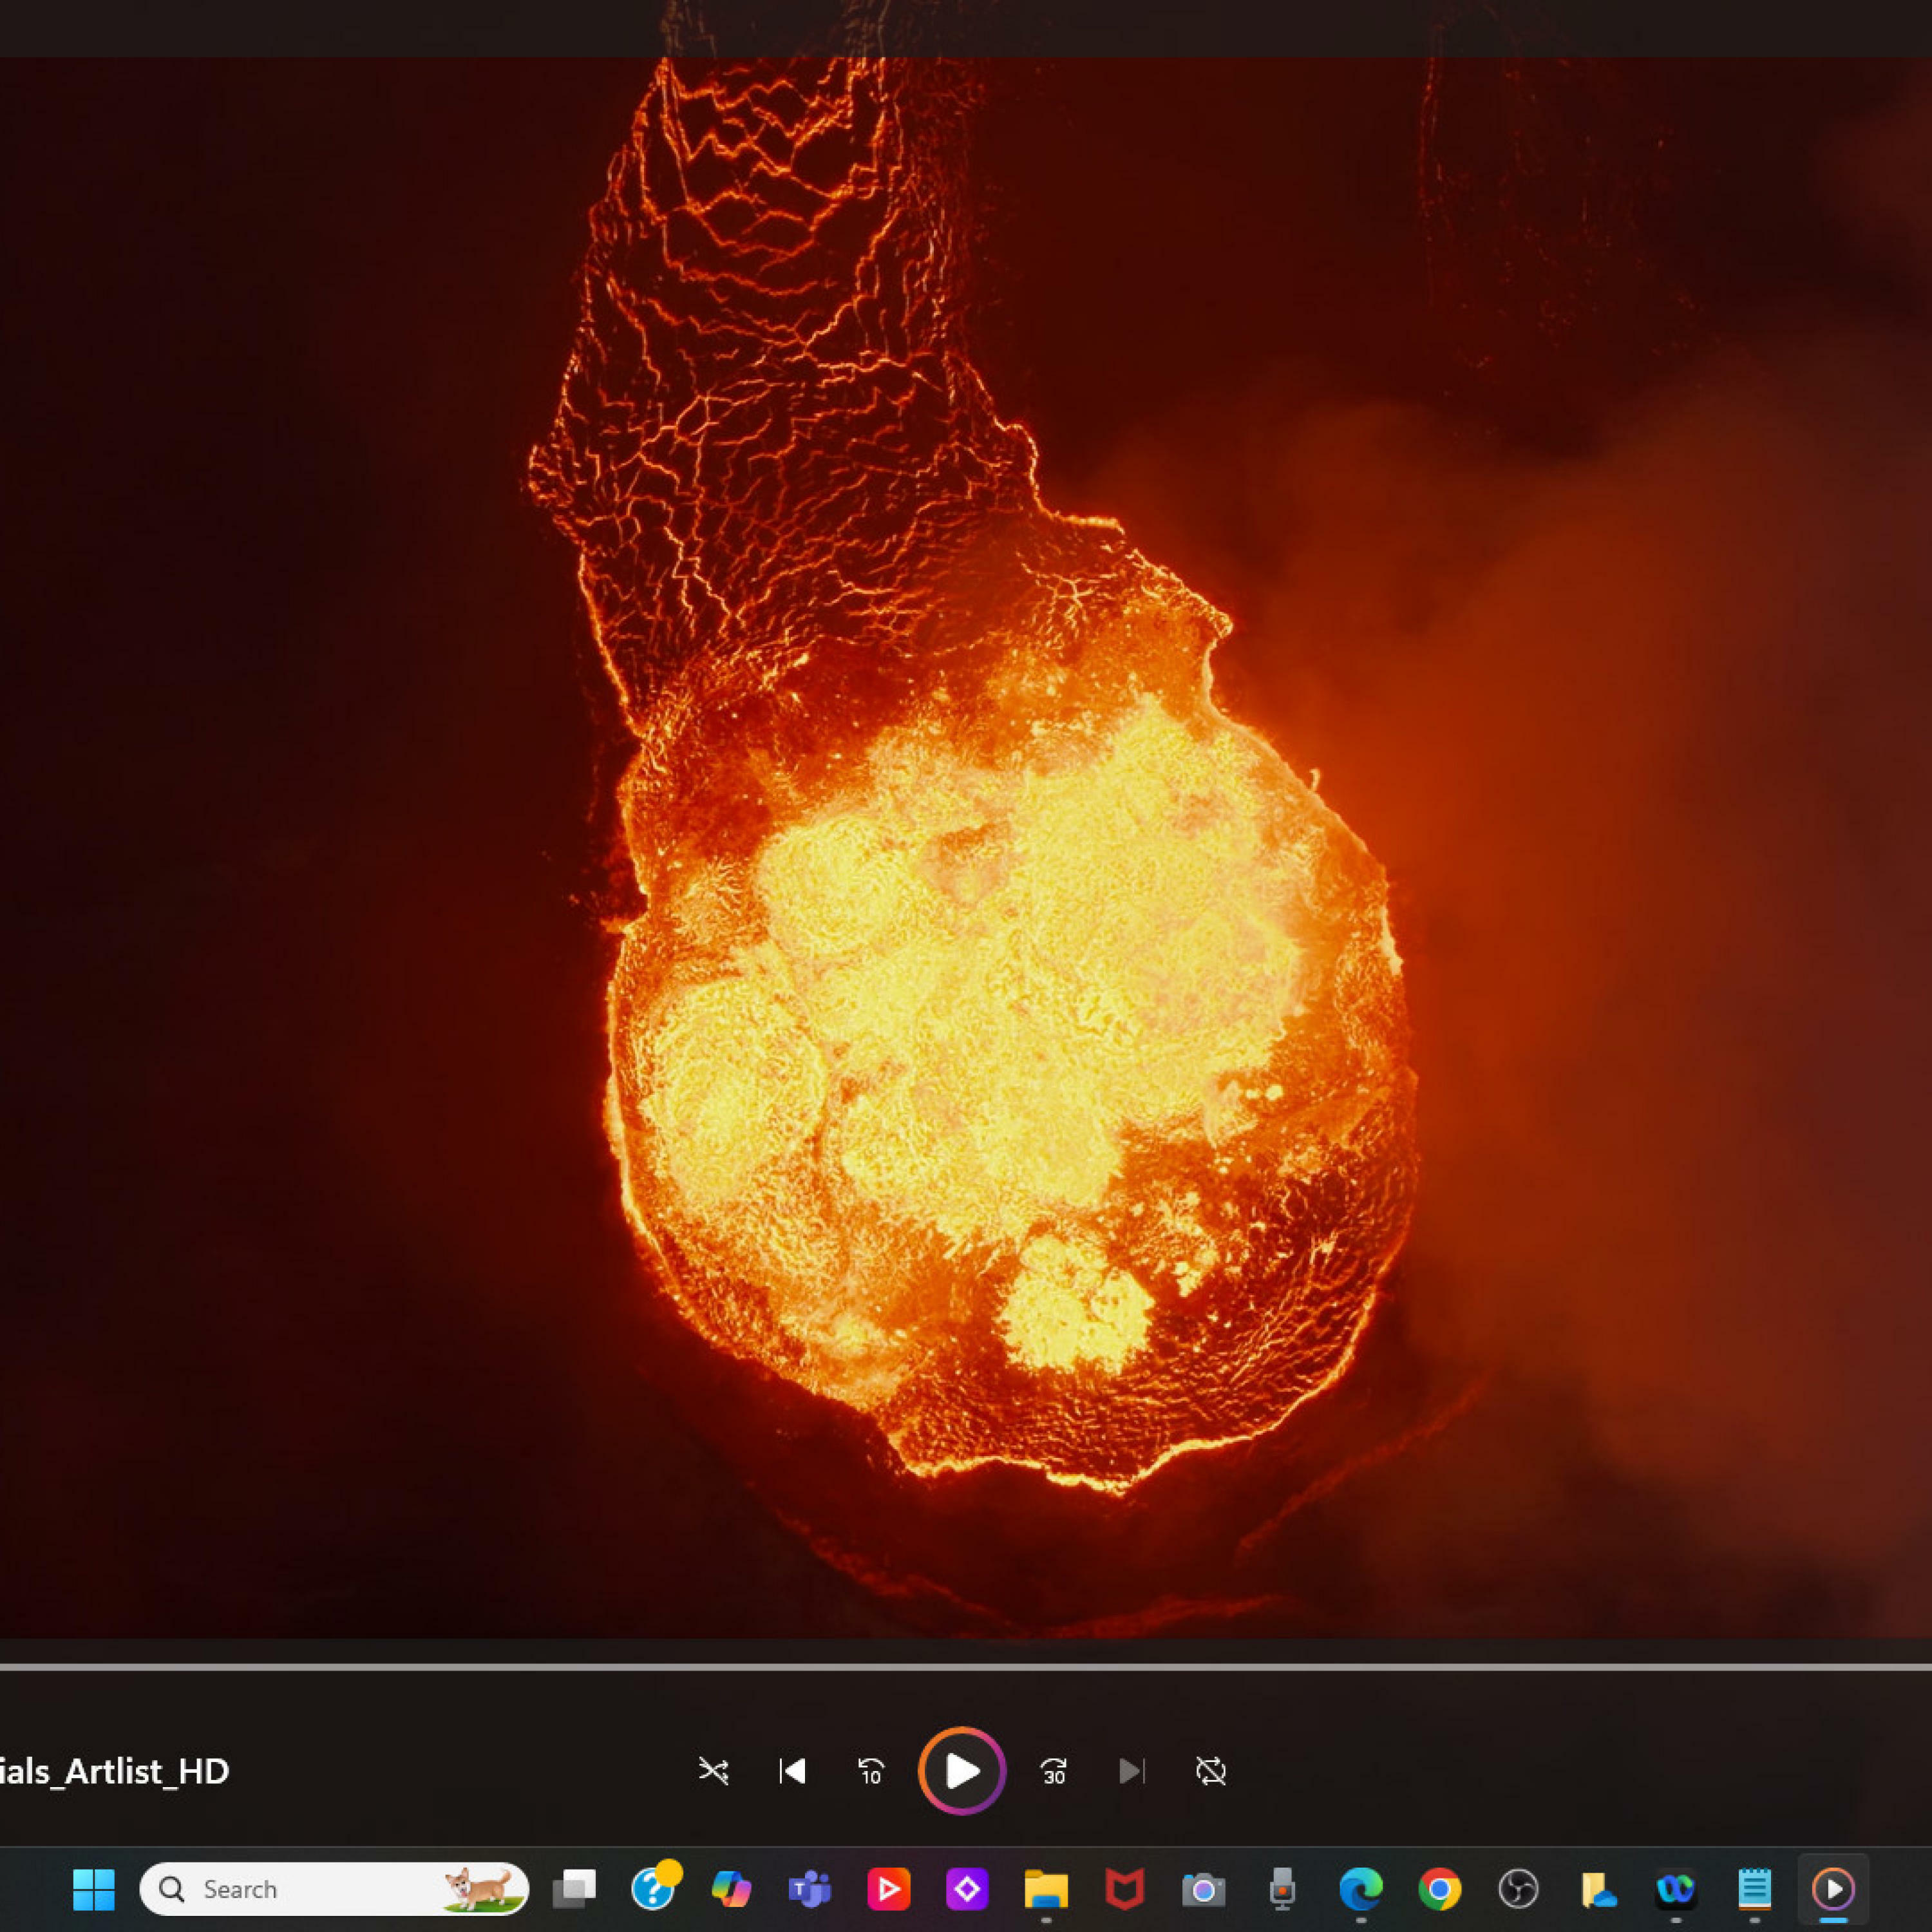
Task: Open File Explorer from taskbar
Action: [x=1046, y=1889]
